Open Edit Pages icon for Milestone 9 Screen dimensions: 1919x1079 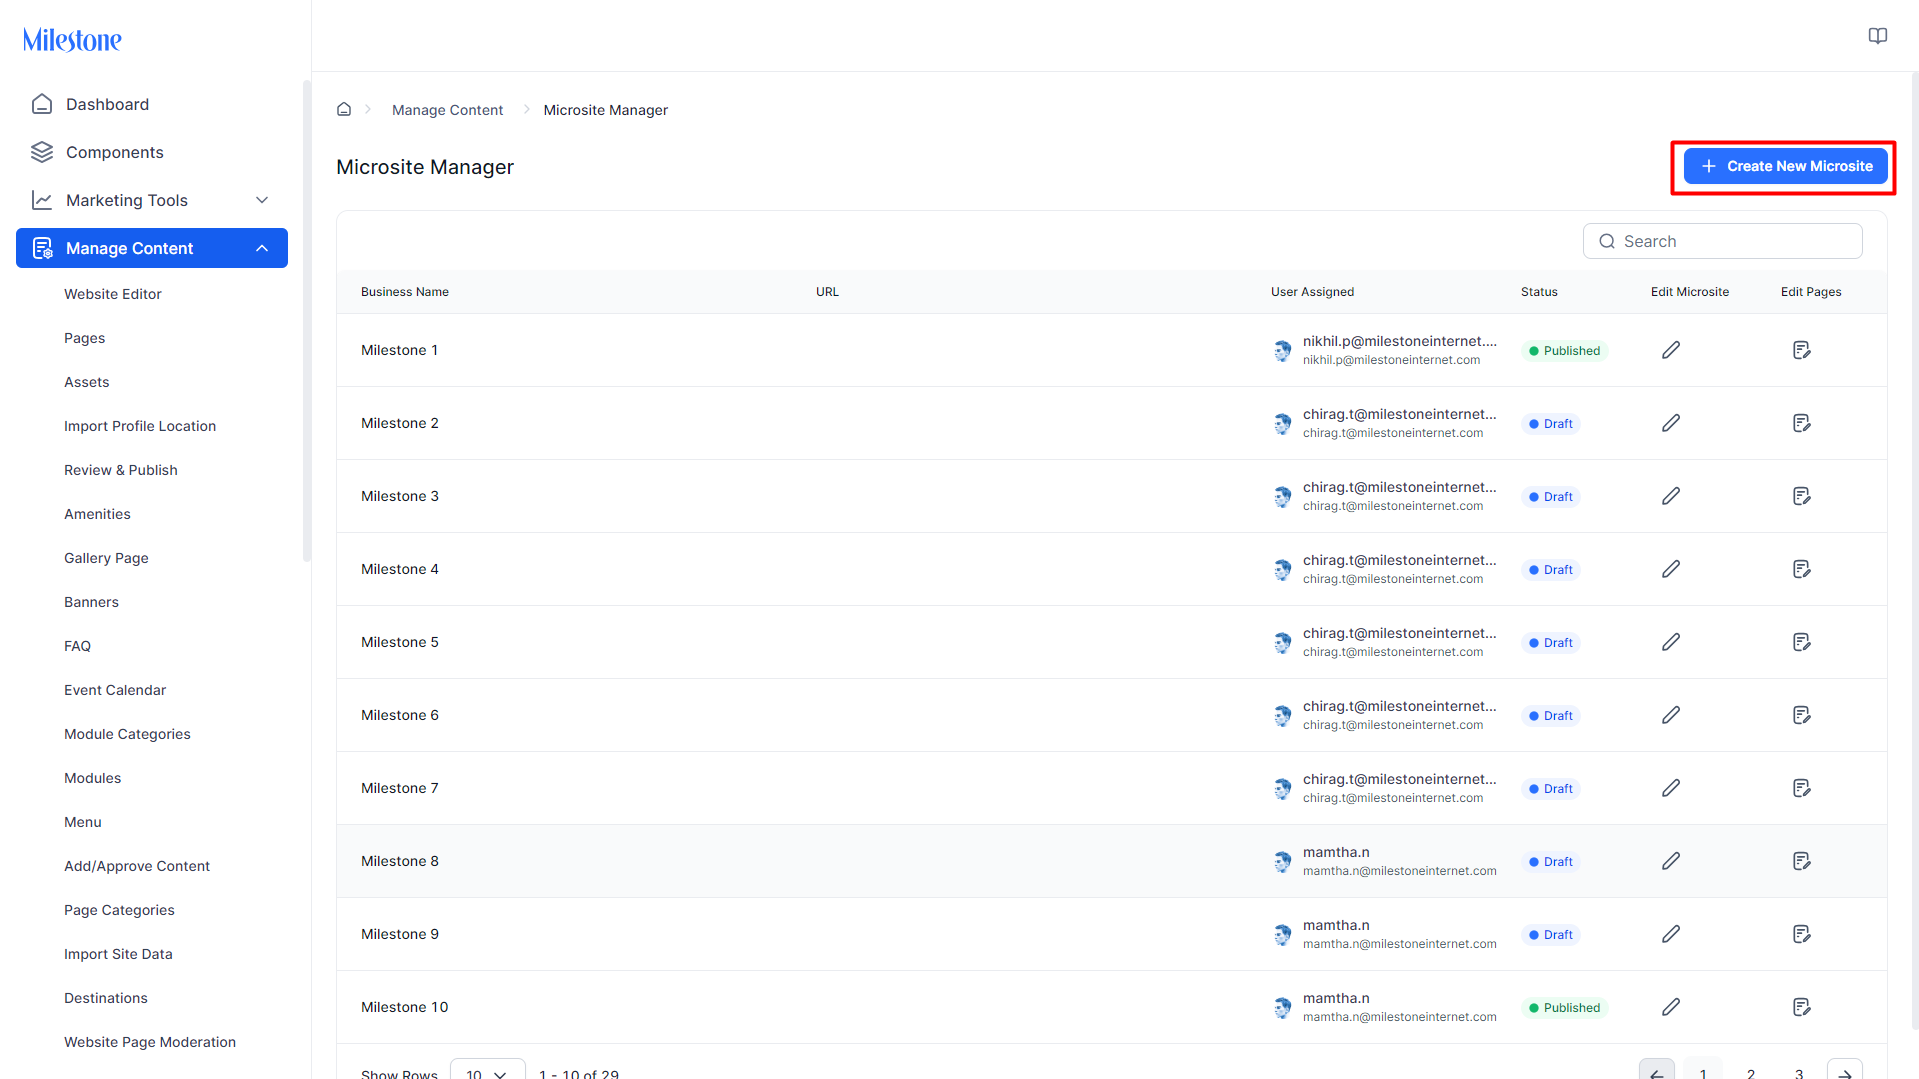pos(1802,934)
